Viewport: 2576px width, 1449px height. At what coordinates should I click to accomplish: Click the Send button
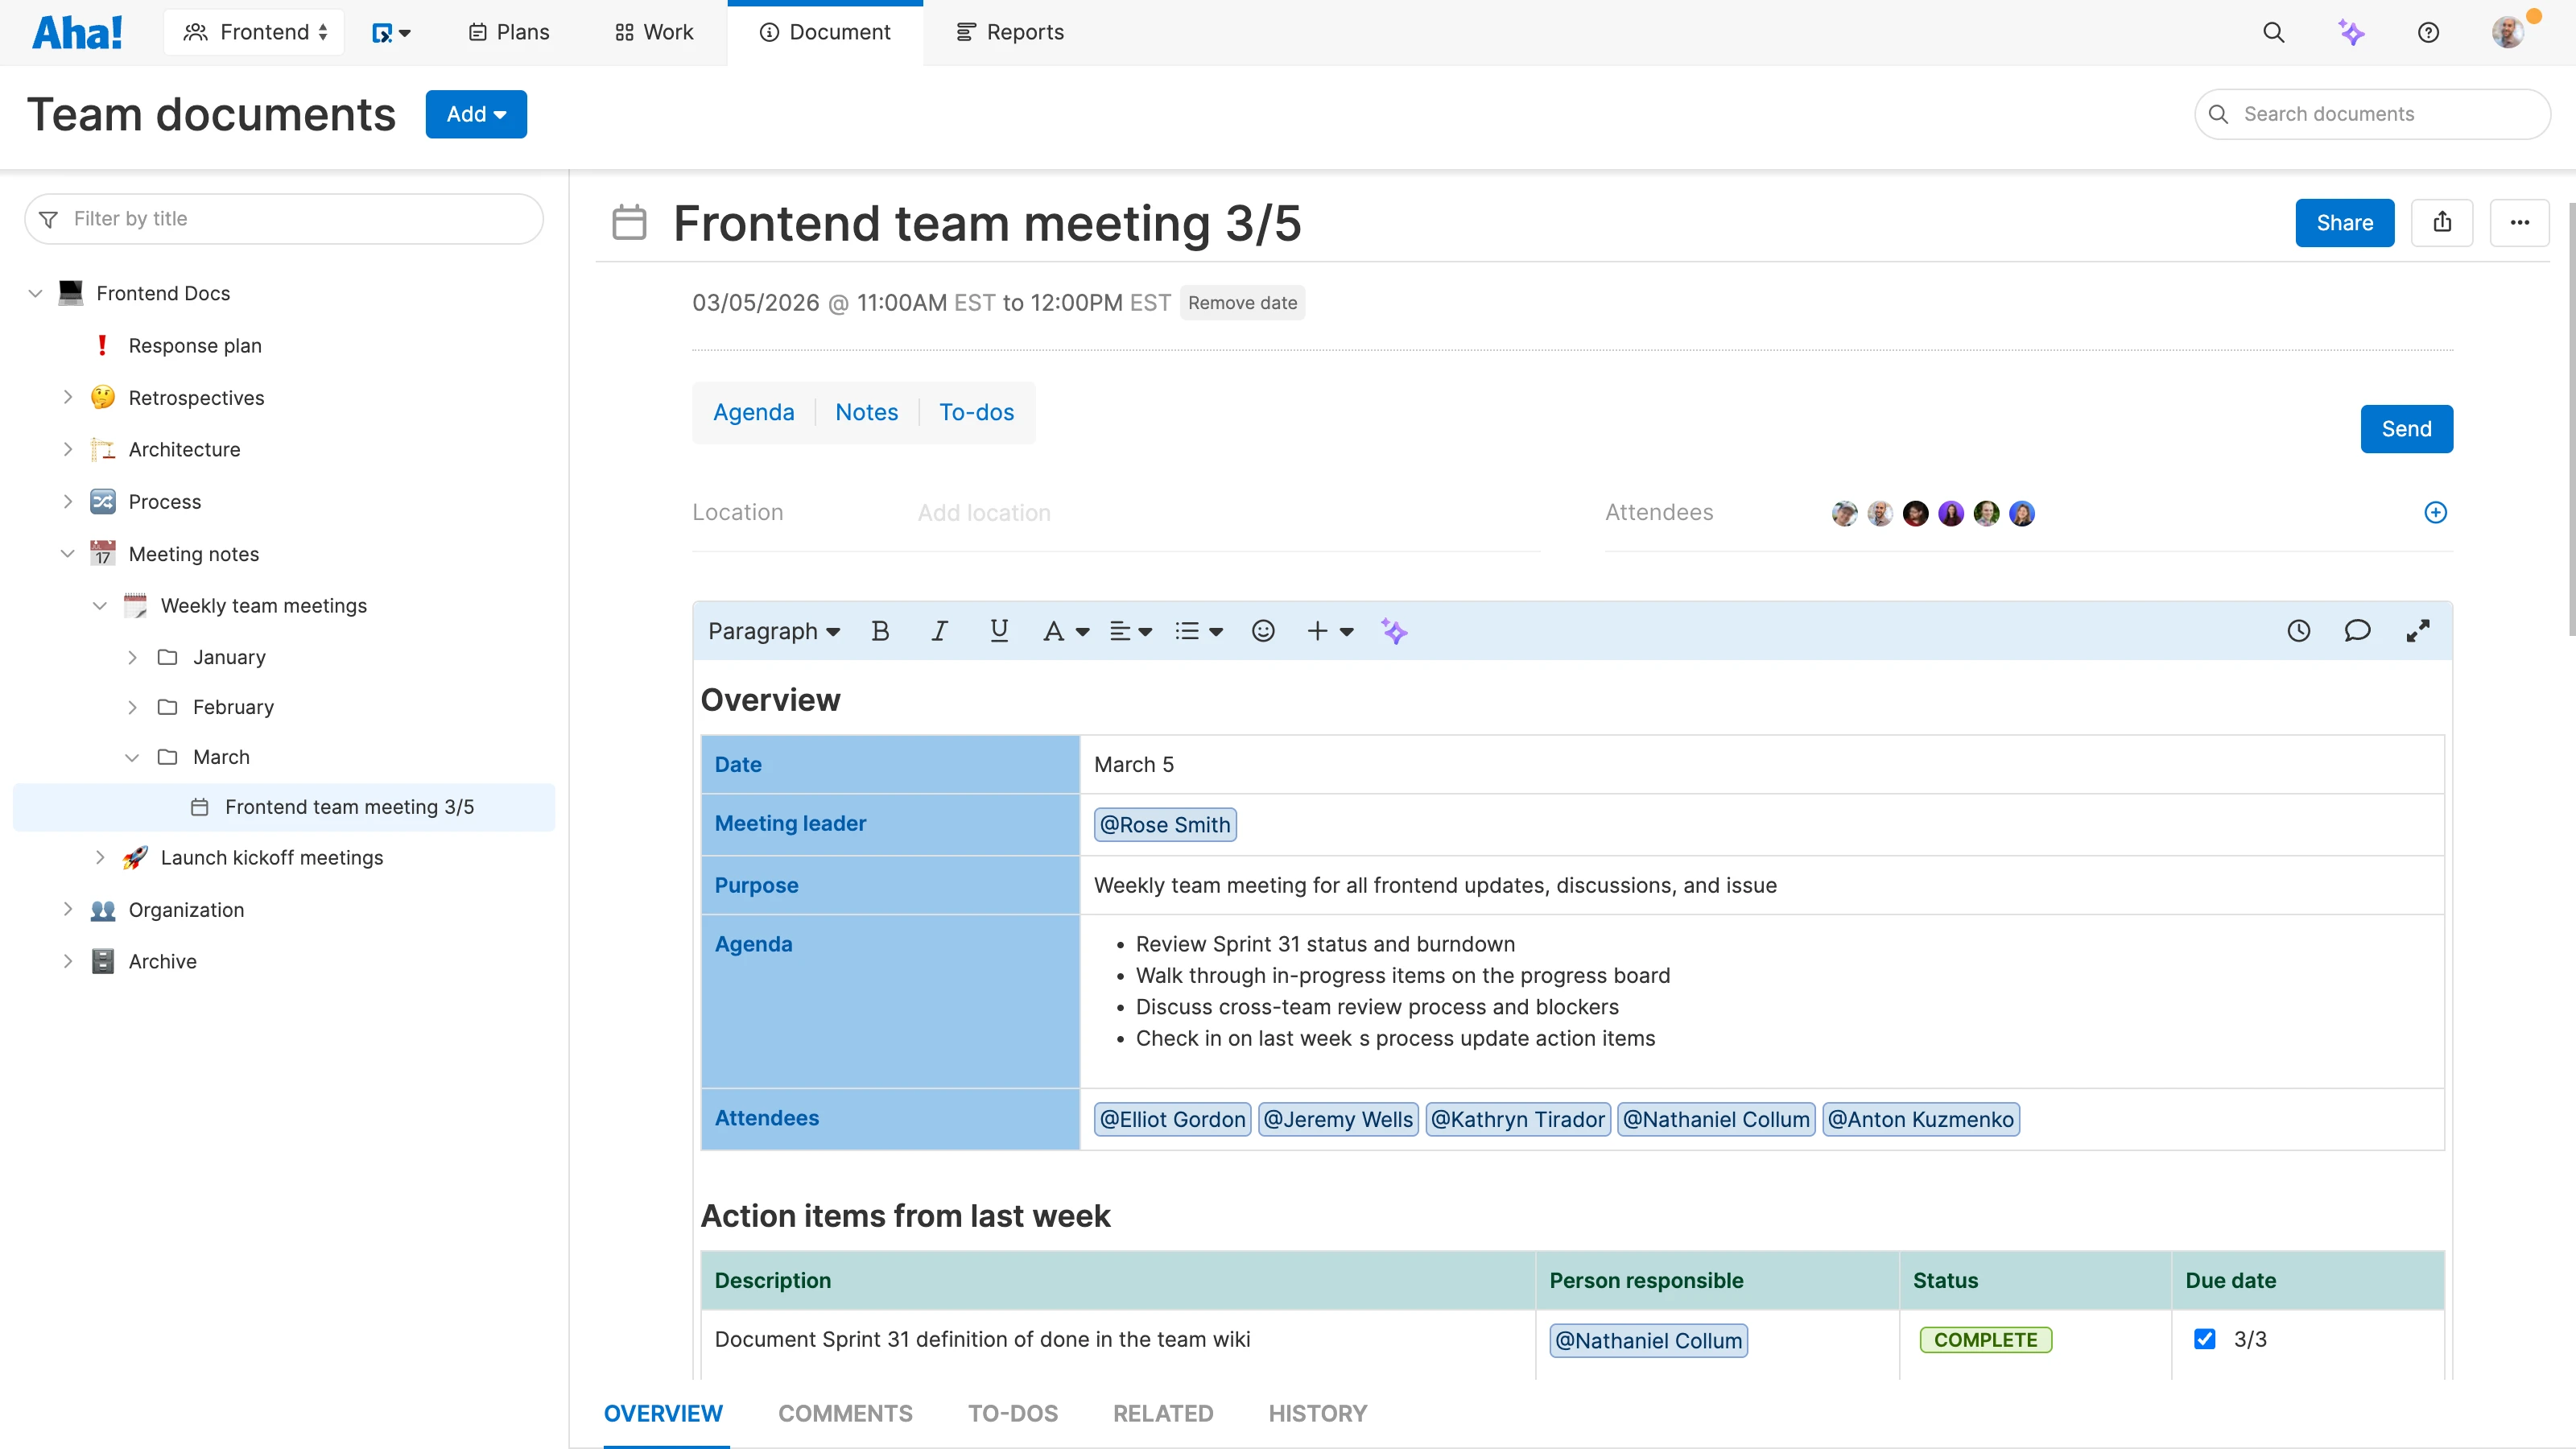[2406, 428]
